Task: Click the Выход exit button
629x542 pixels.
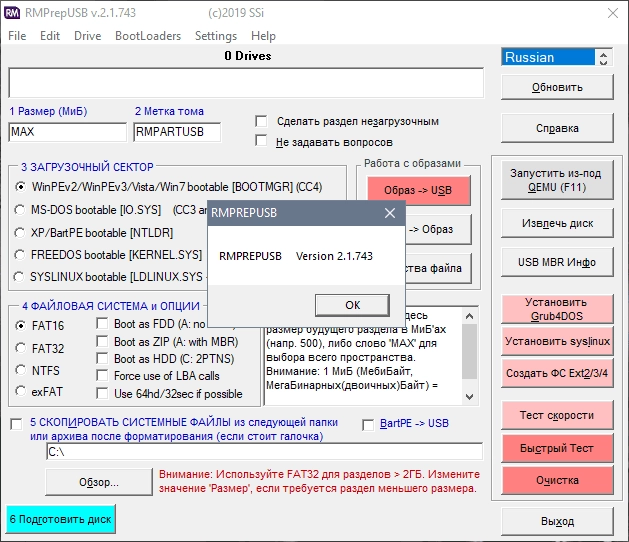Action: tap(557, 522)
